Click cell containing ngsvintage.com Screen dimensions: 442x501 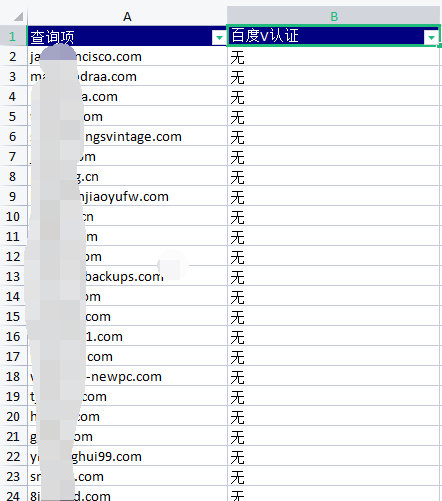(x=127, y=136)
